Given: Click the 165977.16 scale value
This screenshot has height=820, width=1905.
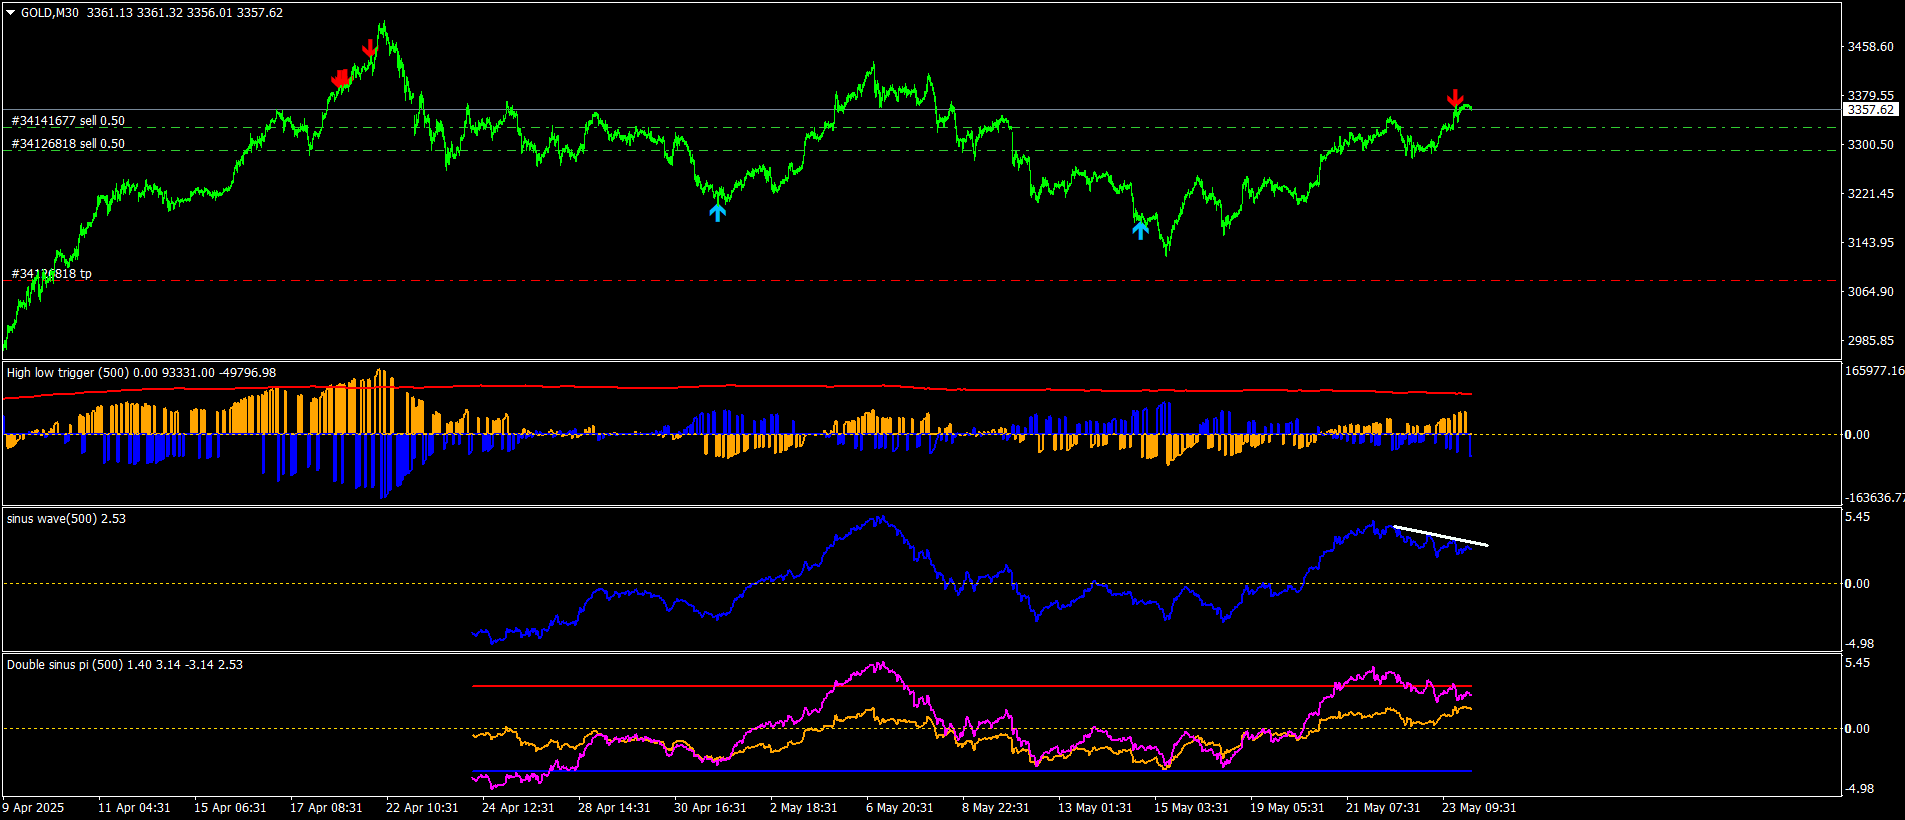Looking at the screenshot, I should (1874, 371).
